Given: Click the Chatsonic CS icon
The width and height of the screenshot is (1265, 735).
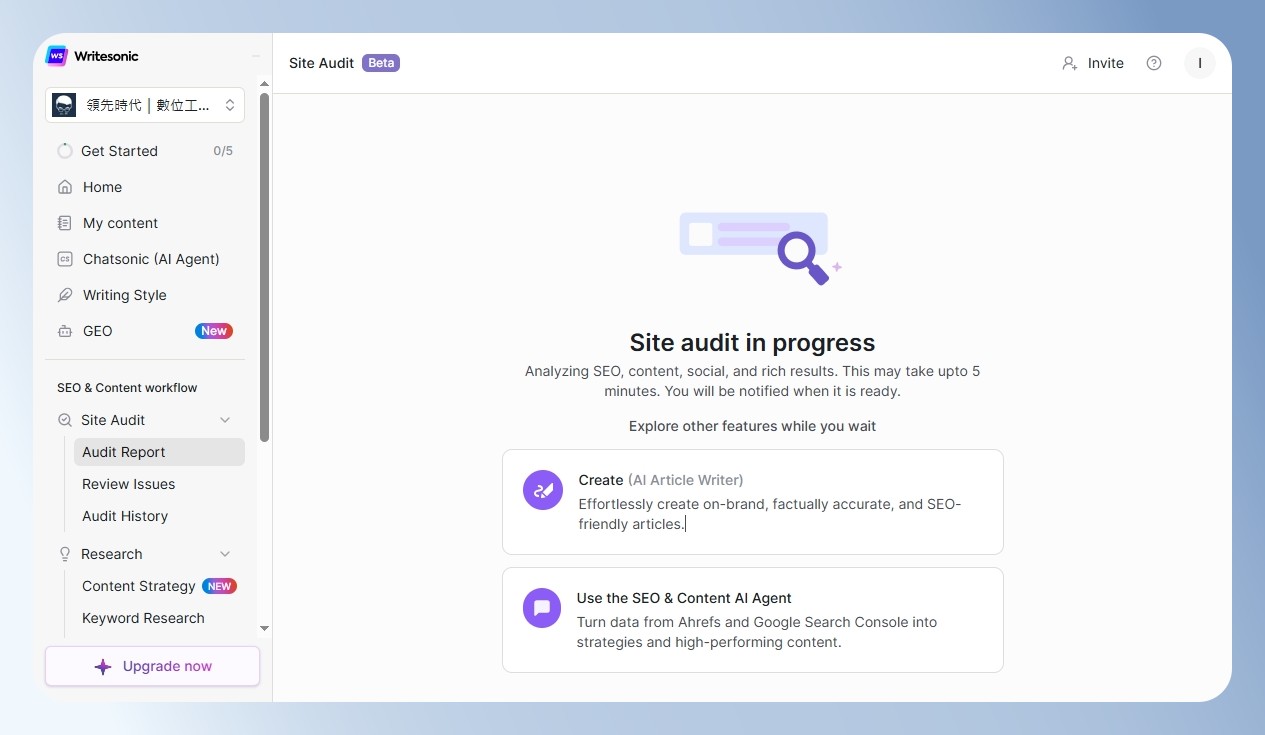Looking at the screenshot, I should point(65,259).
